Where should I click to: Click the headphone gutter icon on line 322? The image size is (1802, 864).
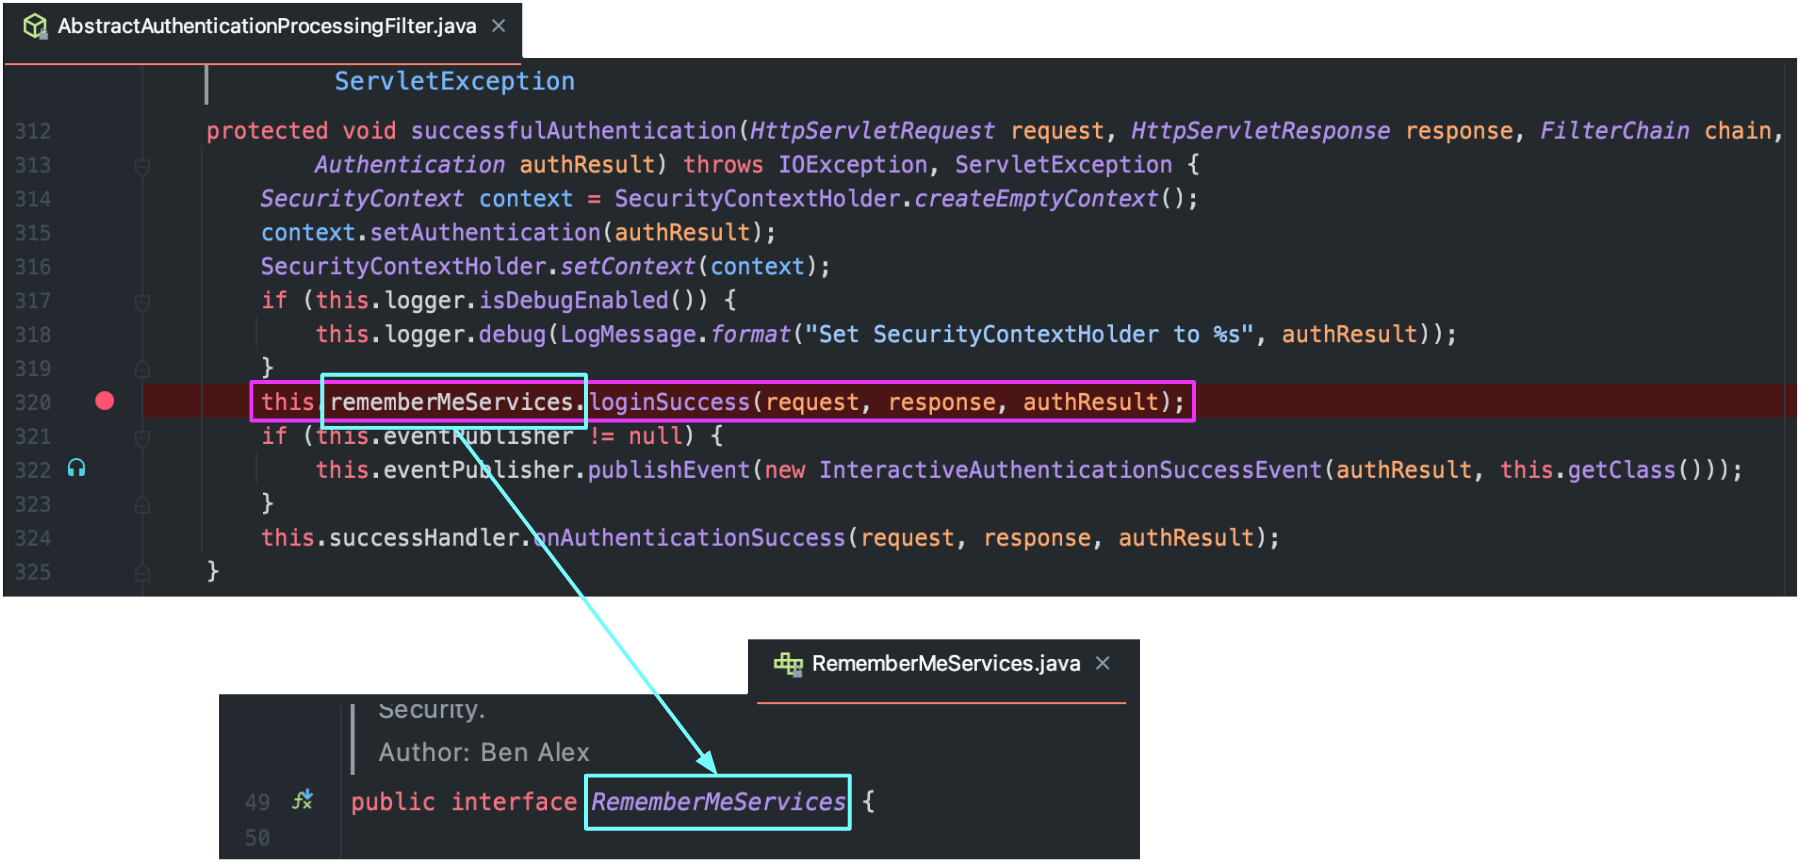[76, 468]
